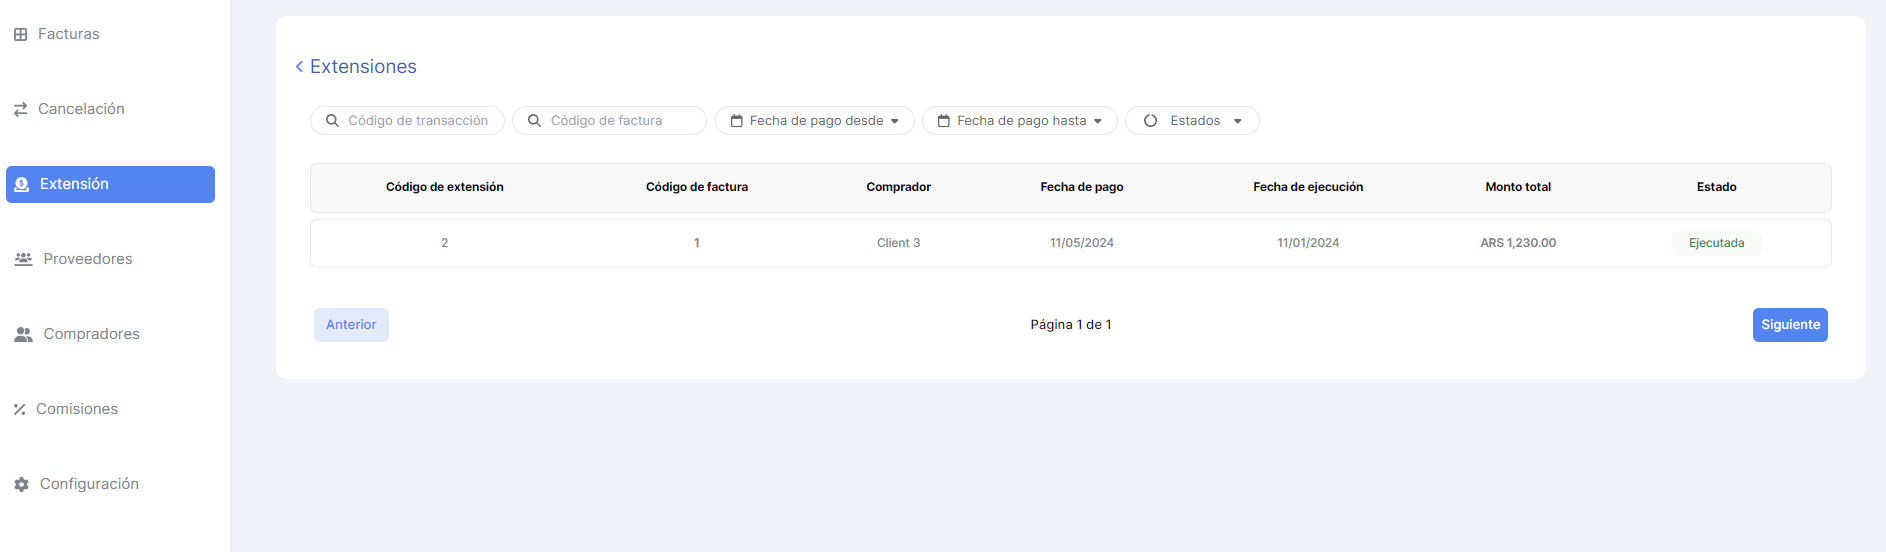Click the Cancelación swap arrows icon
Viewport: 1886px width, 552px height.
20,110
